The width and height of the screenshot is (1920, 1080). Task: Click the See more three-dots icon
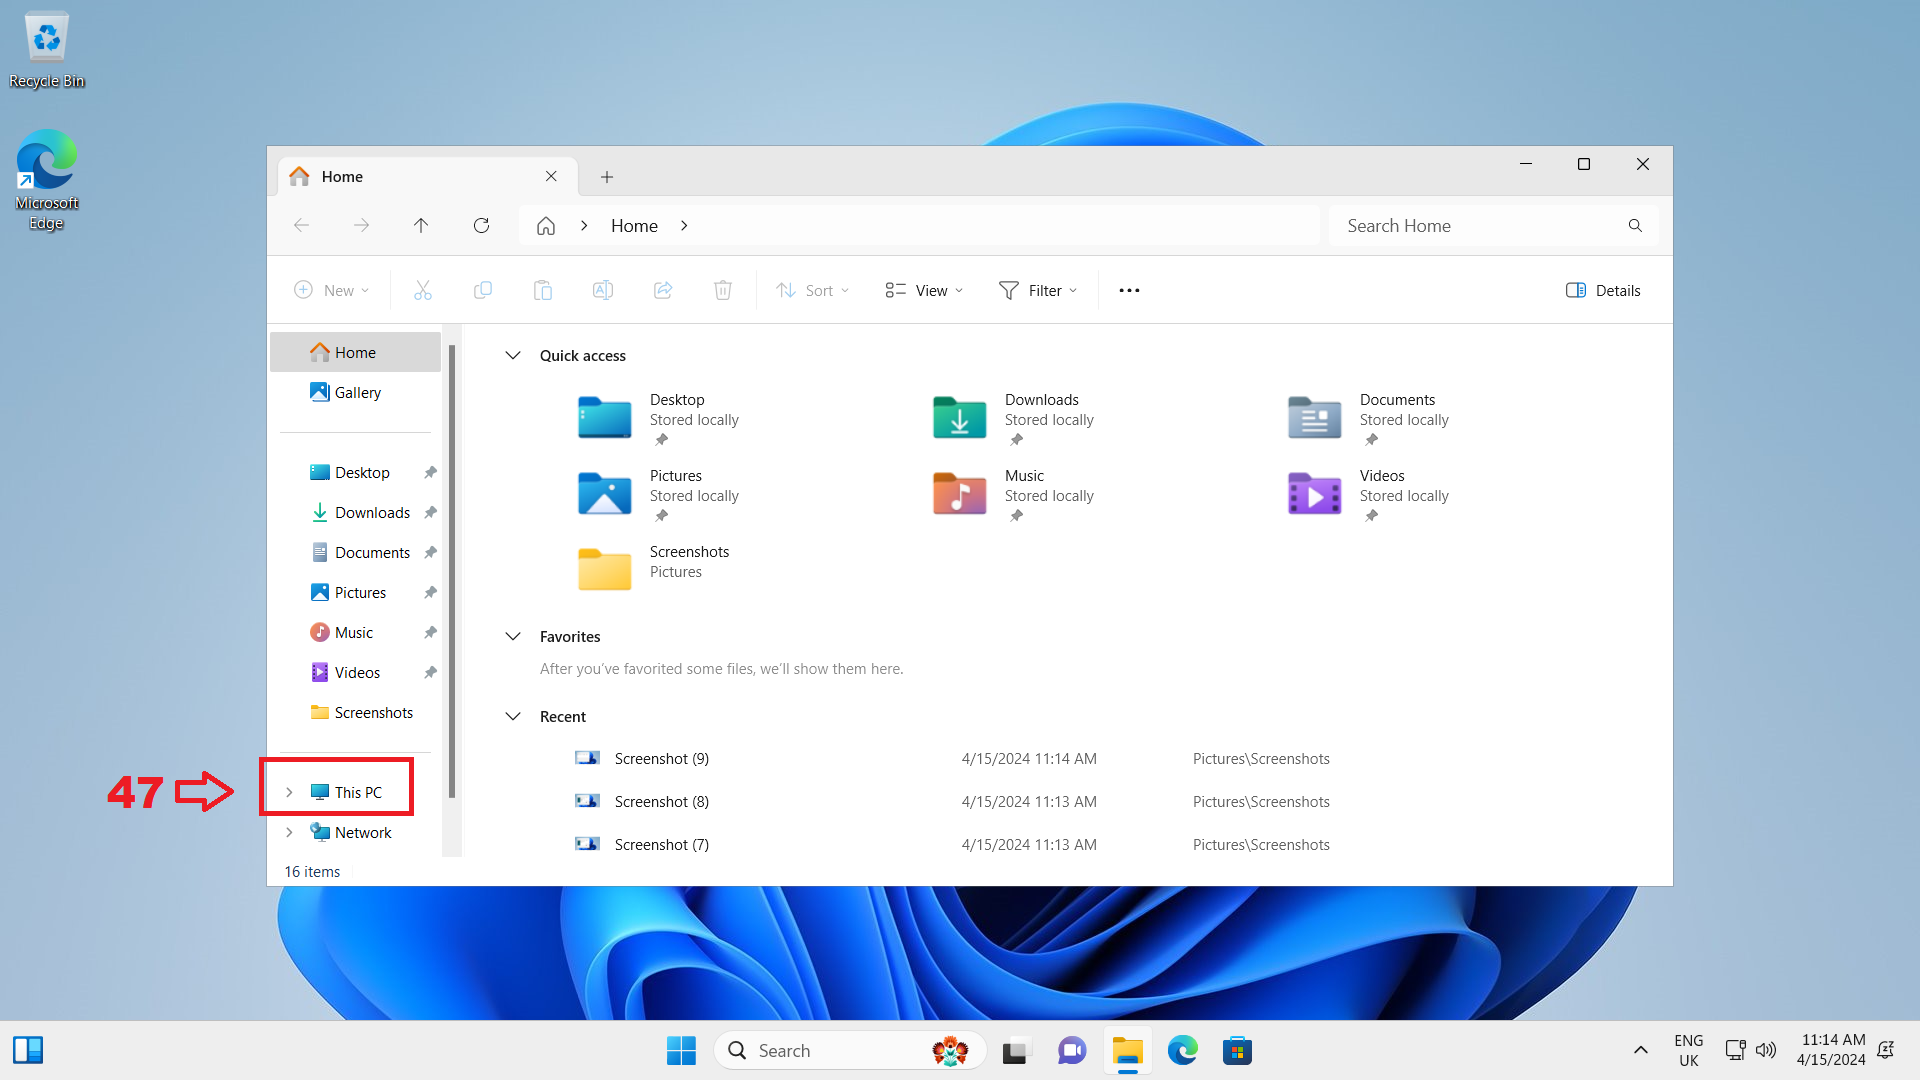pos(1129,291)
